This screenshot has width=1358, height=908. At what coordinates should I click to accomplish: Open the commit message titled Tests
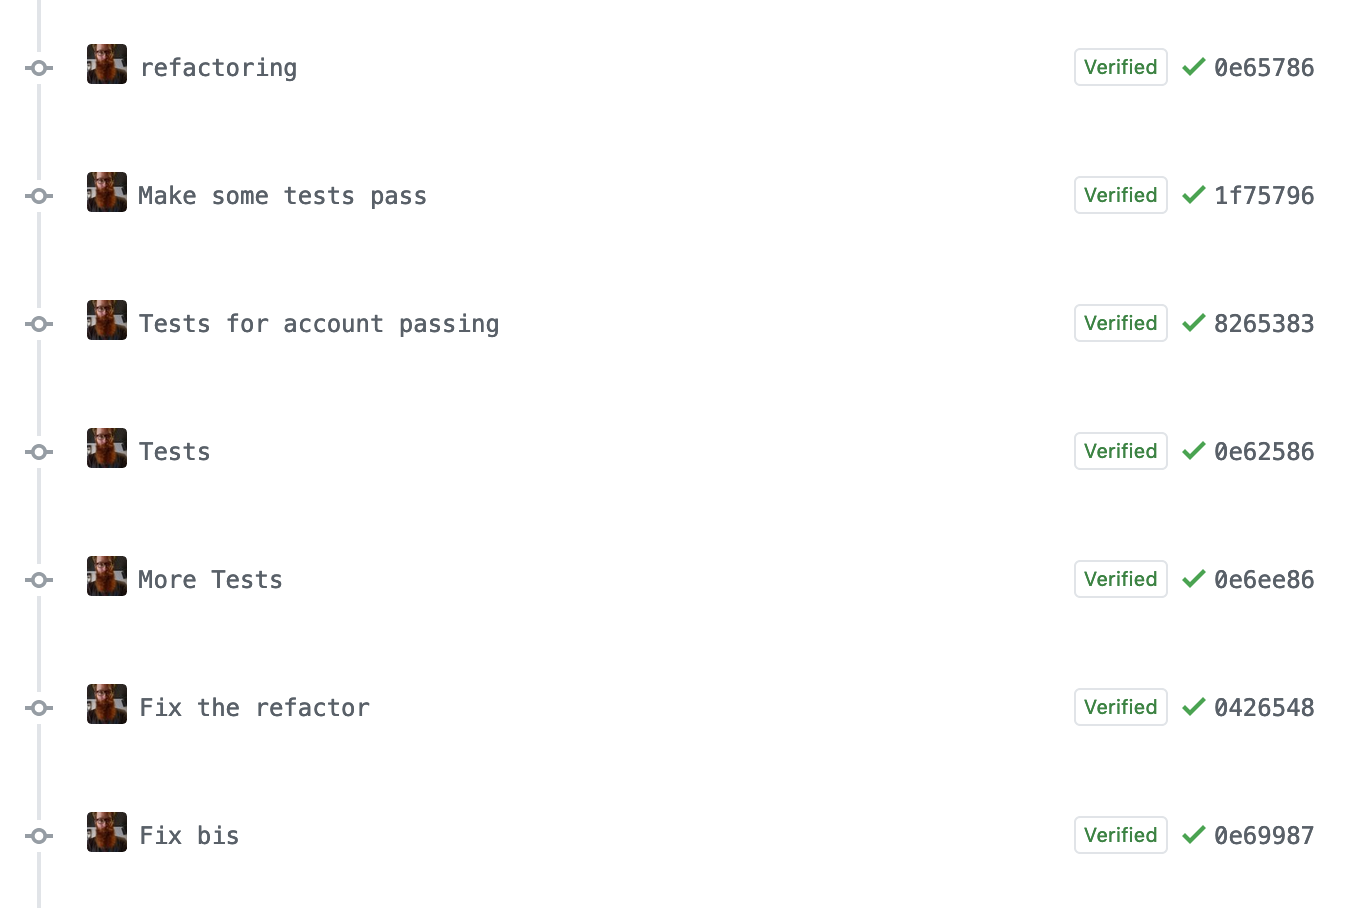(175, 451)
